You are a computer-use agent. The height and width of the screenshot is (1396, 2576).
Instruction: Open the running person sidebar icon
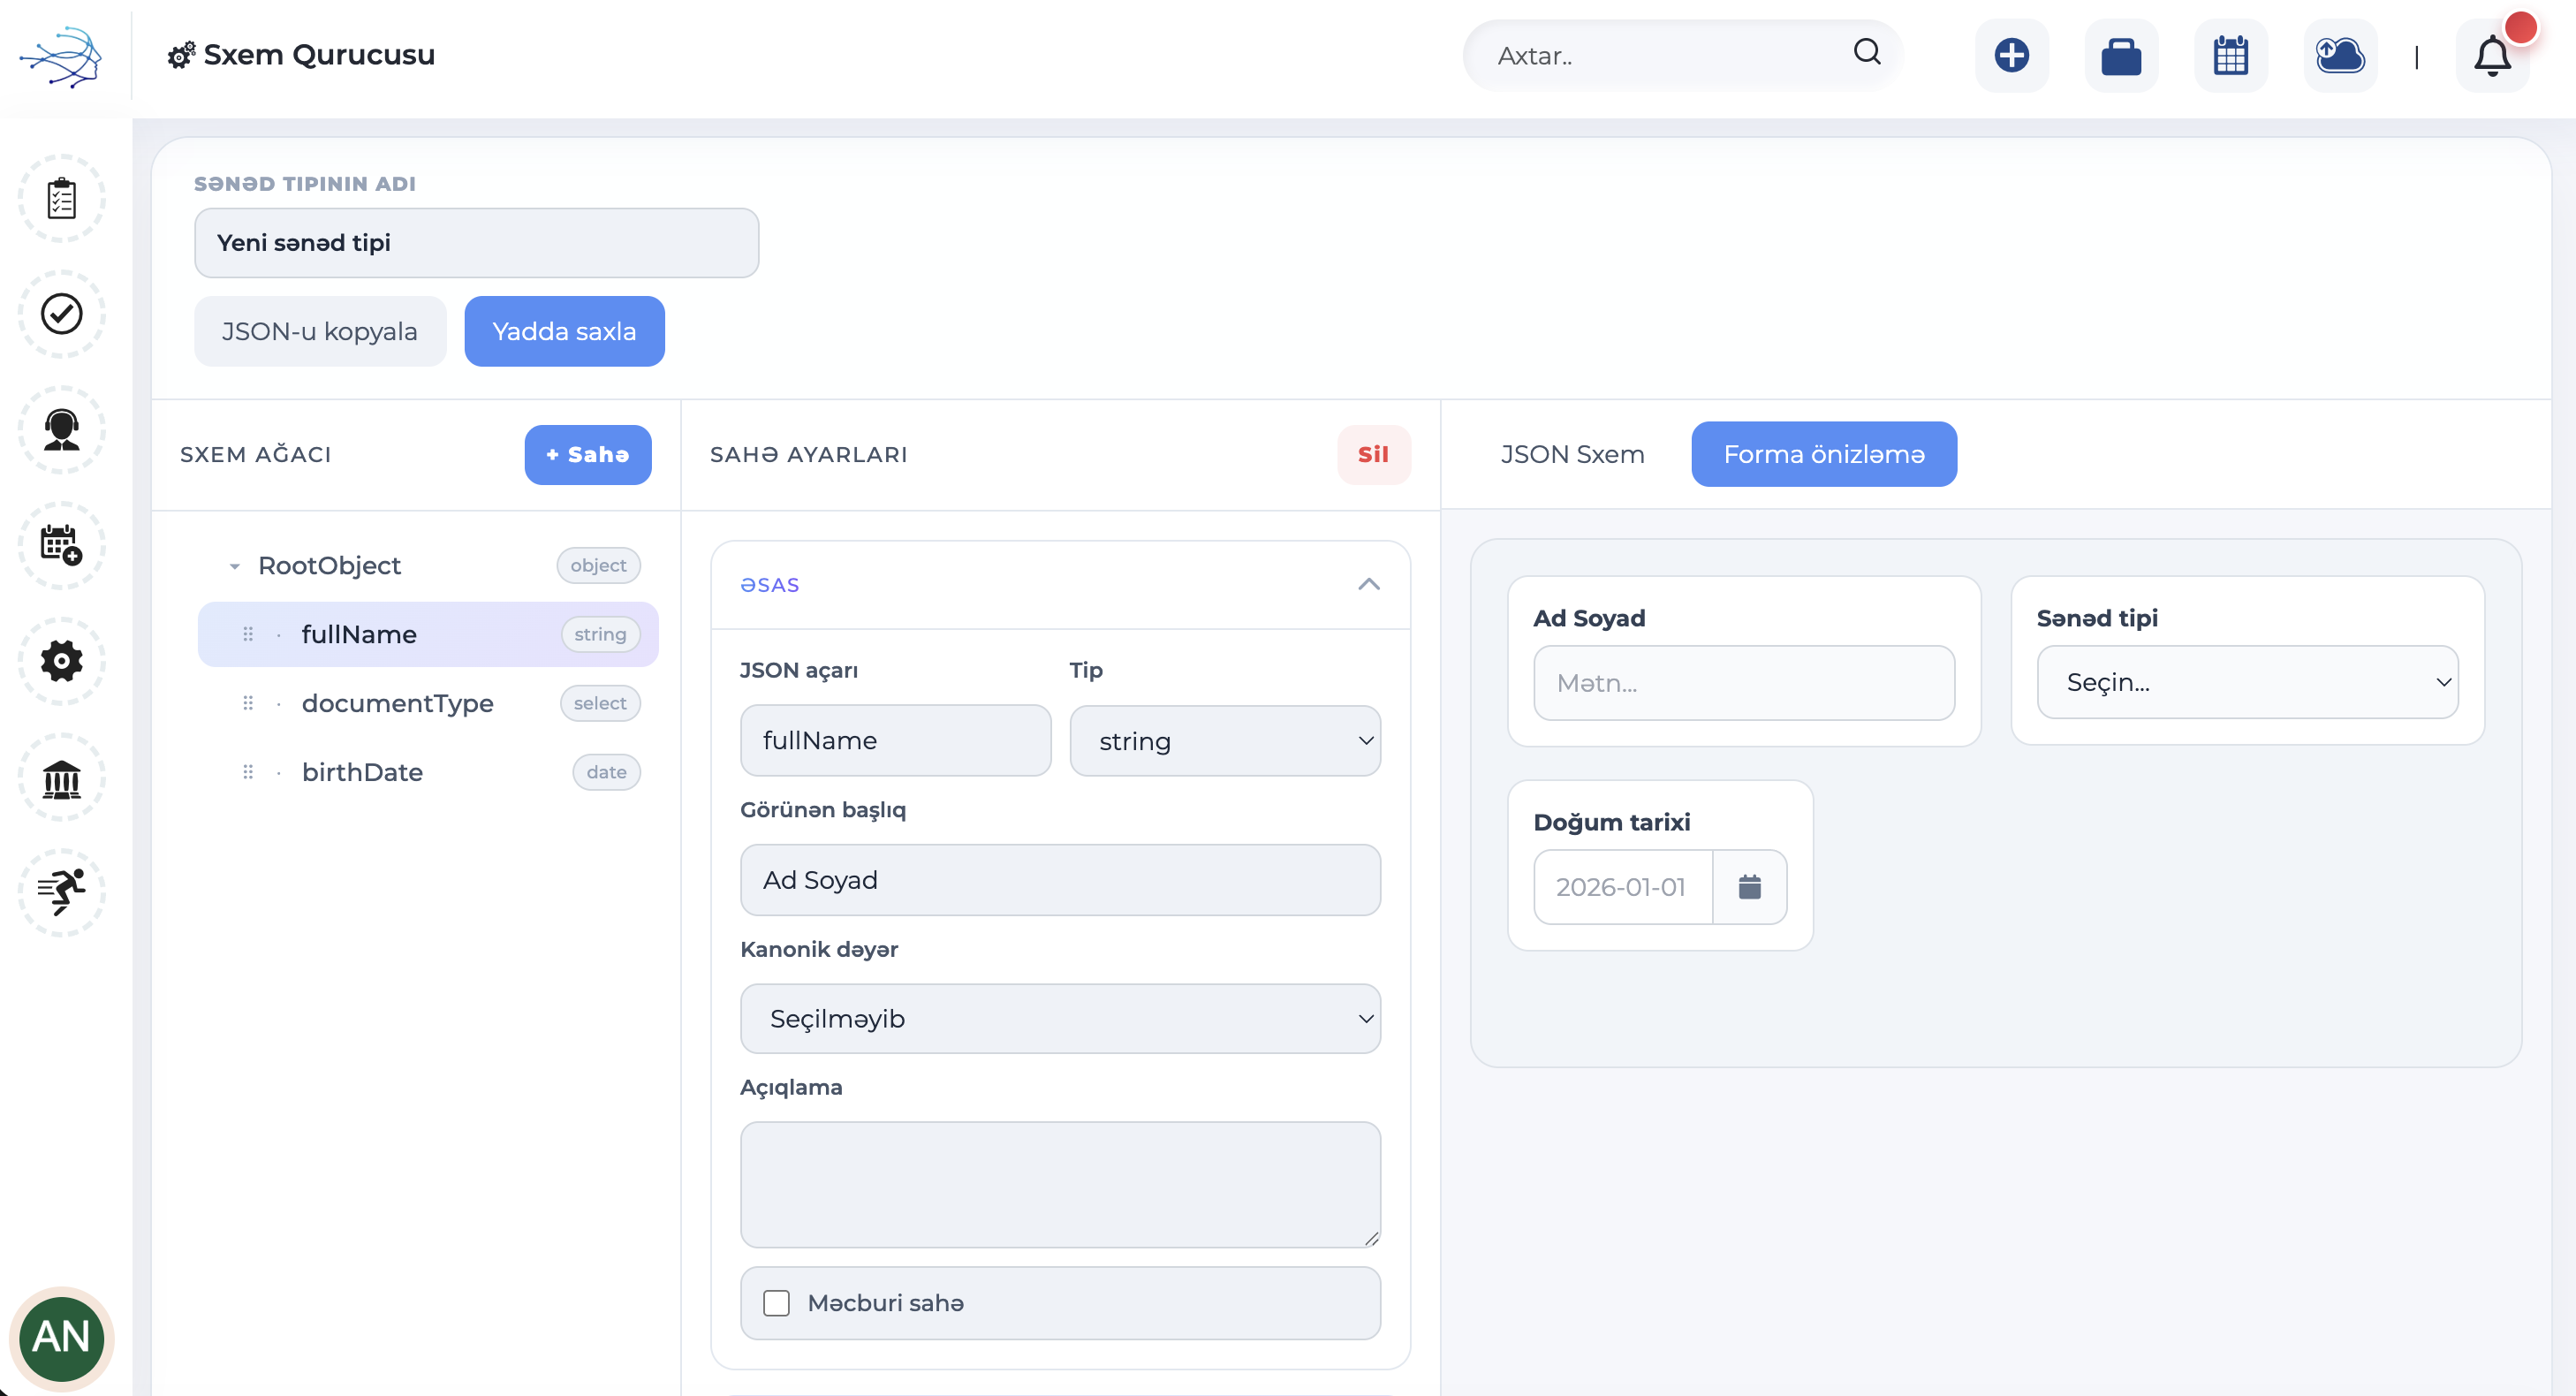(x=62, y=892)
